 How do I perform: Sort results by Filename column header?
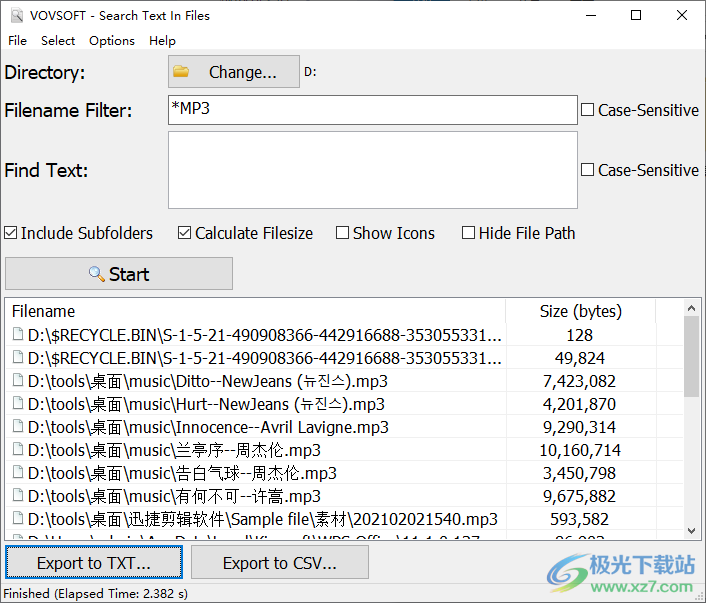[x=255, y=311]
